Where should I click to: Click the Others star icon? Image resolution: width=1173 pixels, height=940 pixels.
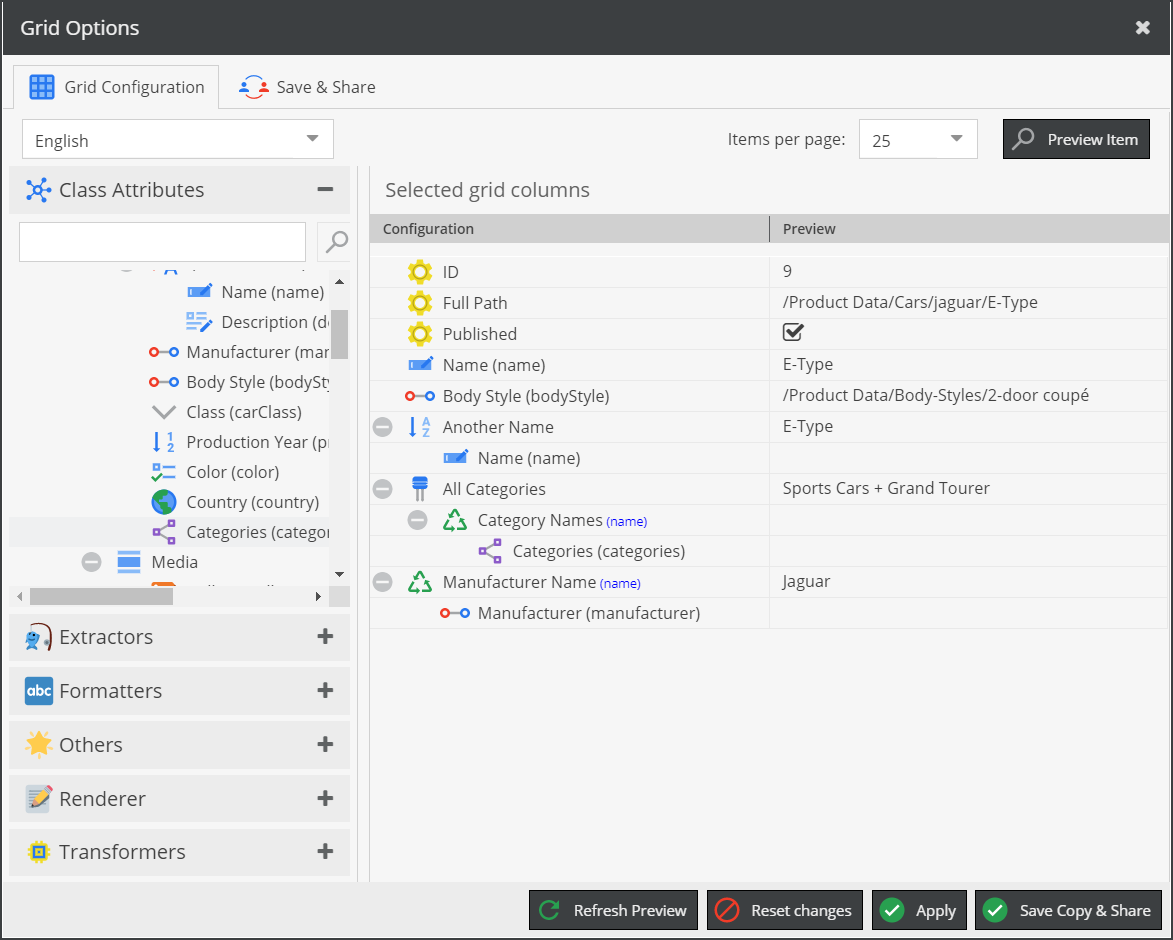click(x=38, y=745)
